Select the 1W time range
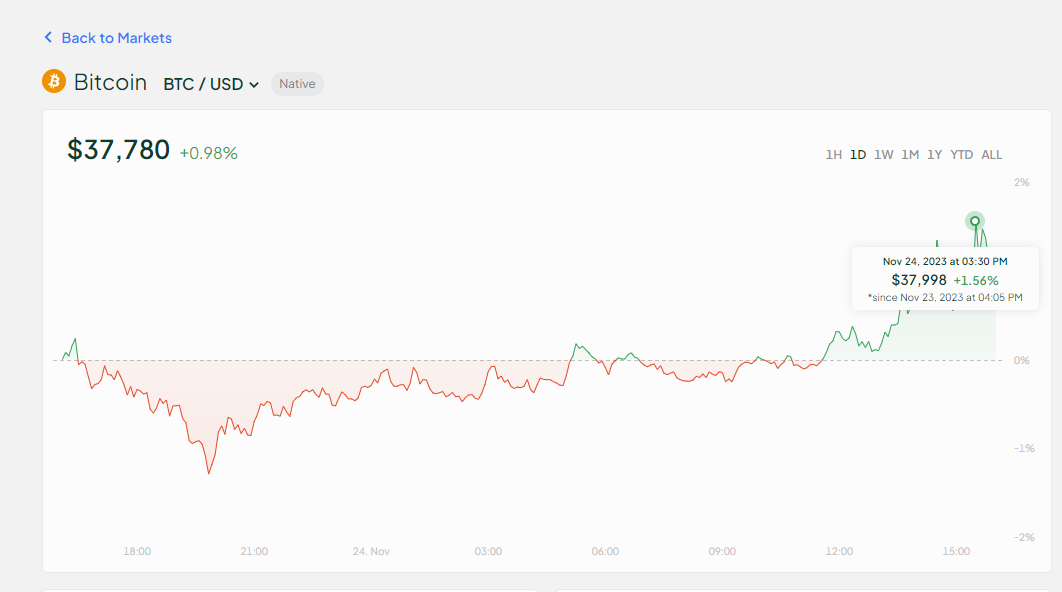Screen dimensions: 1062x592 pyautogui.click(x=883, y=154)
